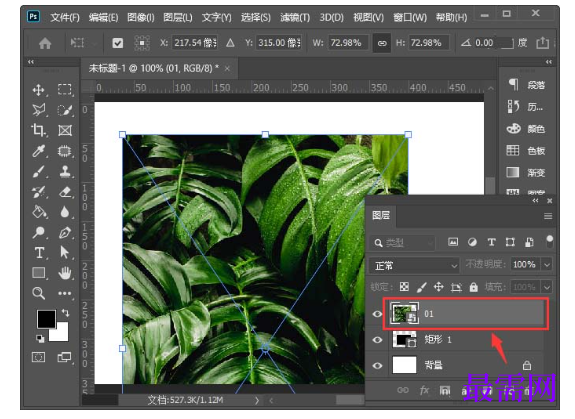Open the layer filter 类型 dropdown
This screenshot has width=575, height=419.
pyautogui.click(x=403, y=243)
